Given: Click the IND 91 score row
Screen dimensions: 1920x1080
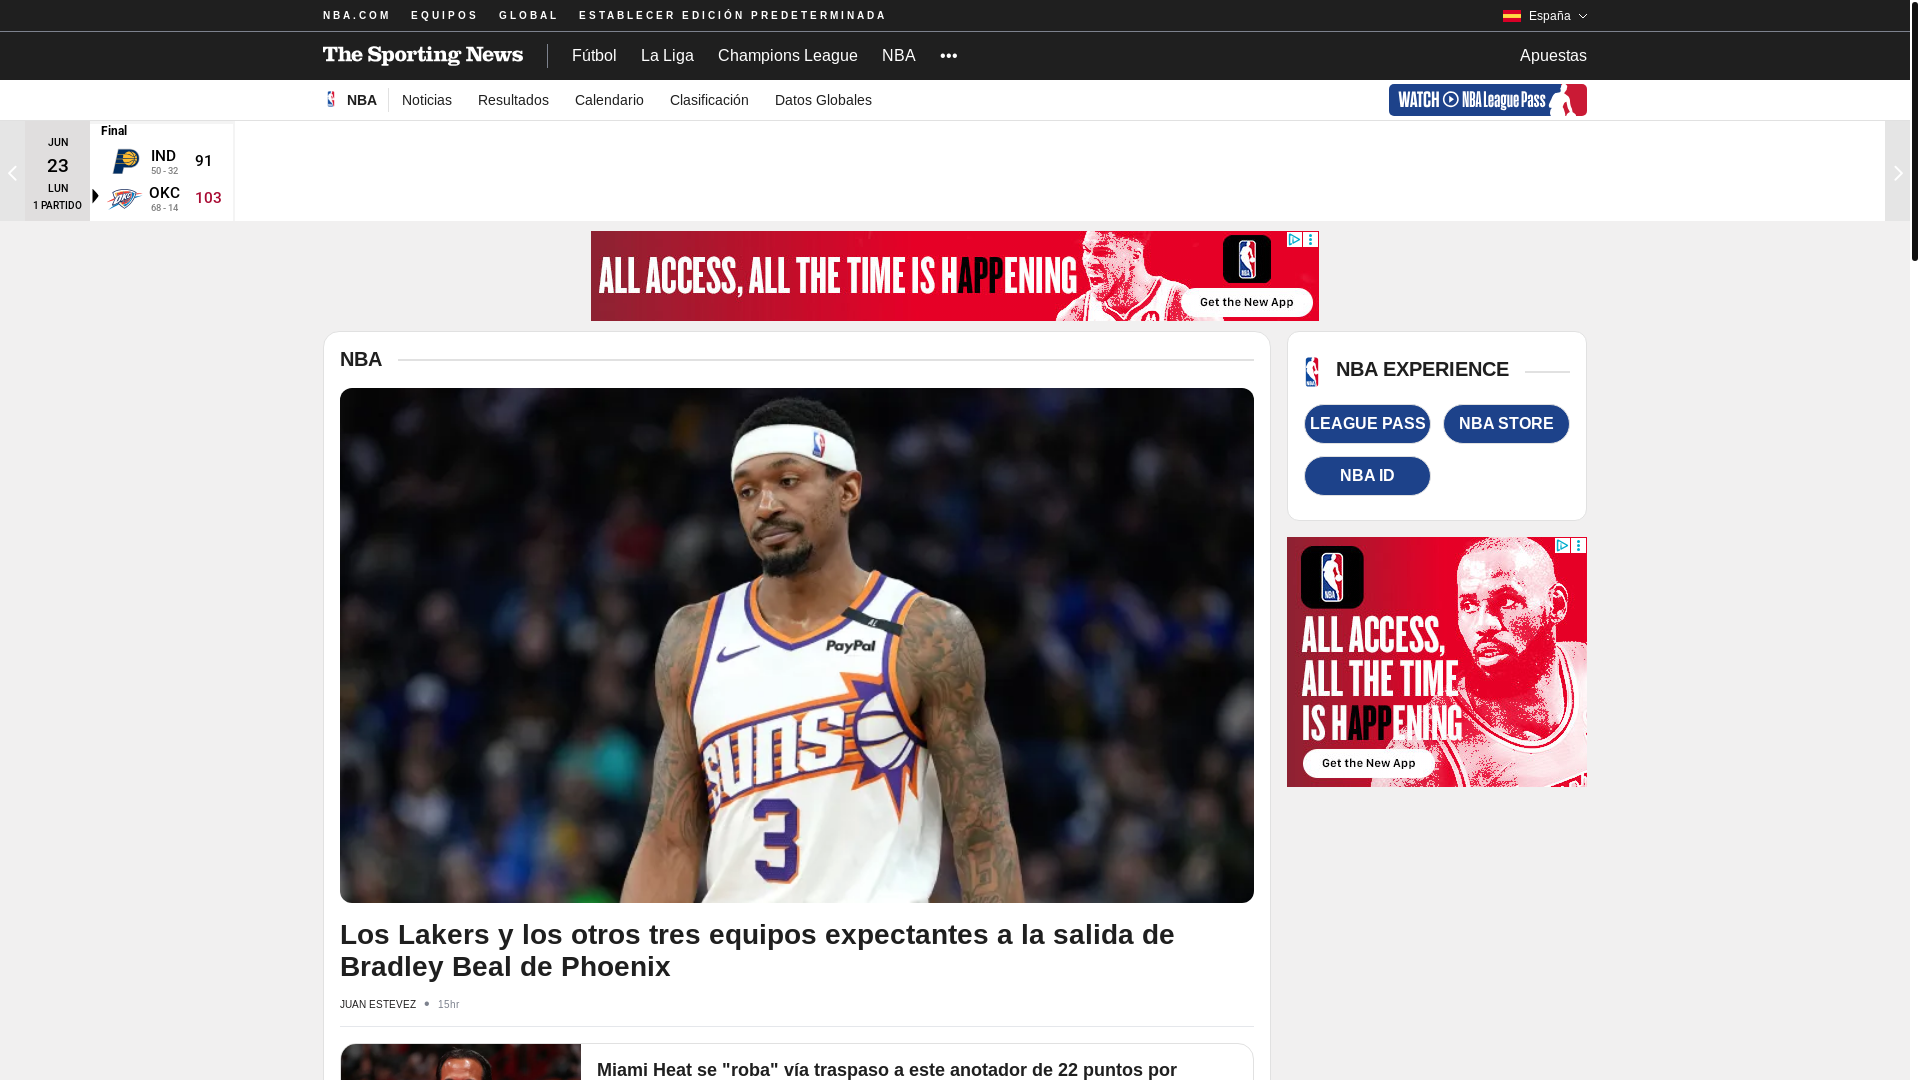Looking at the screenshot, I should (x=162, y=161).
